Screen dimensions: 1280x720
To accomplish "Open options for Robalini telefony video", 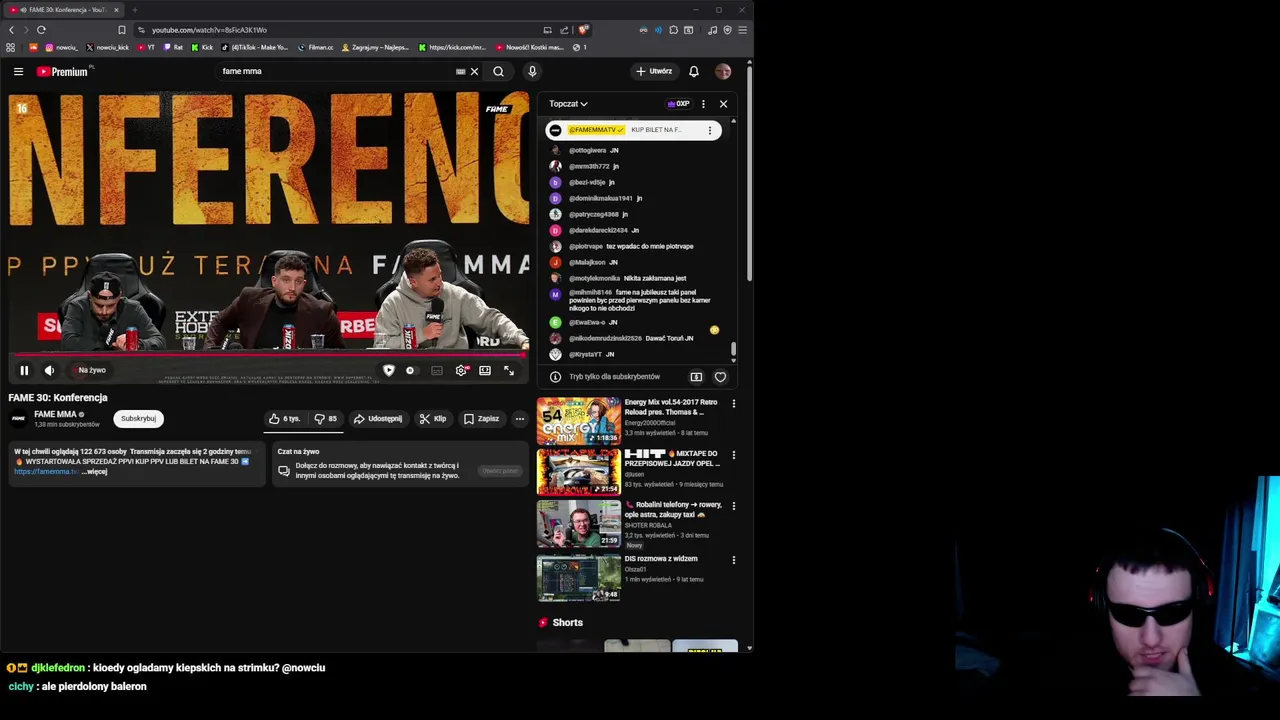I will pos(734,506).
